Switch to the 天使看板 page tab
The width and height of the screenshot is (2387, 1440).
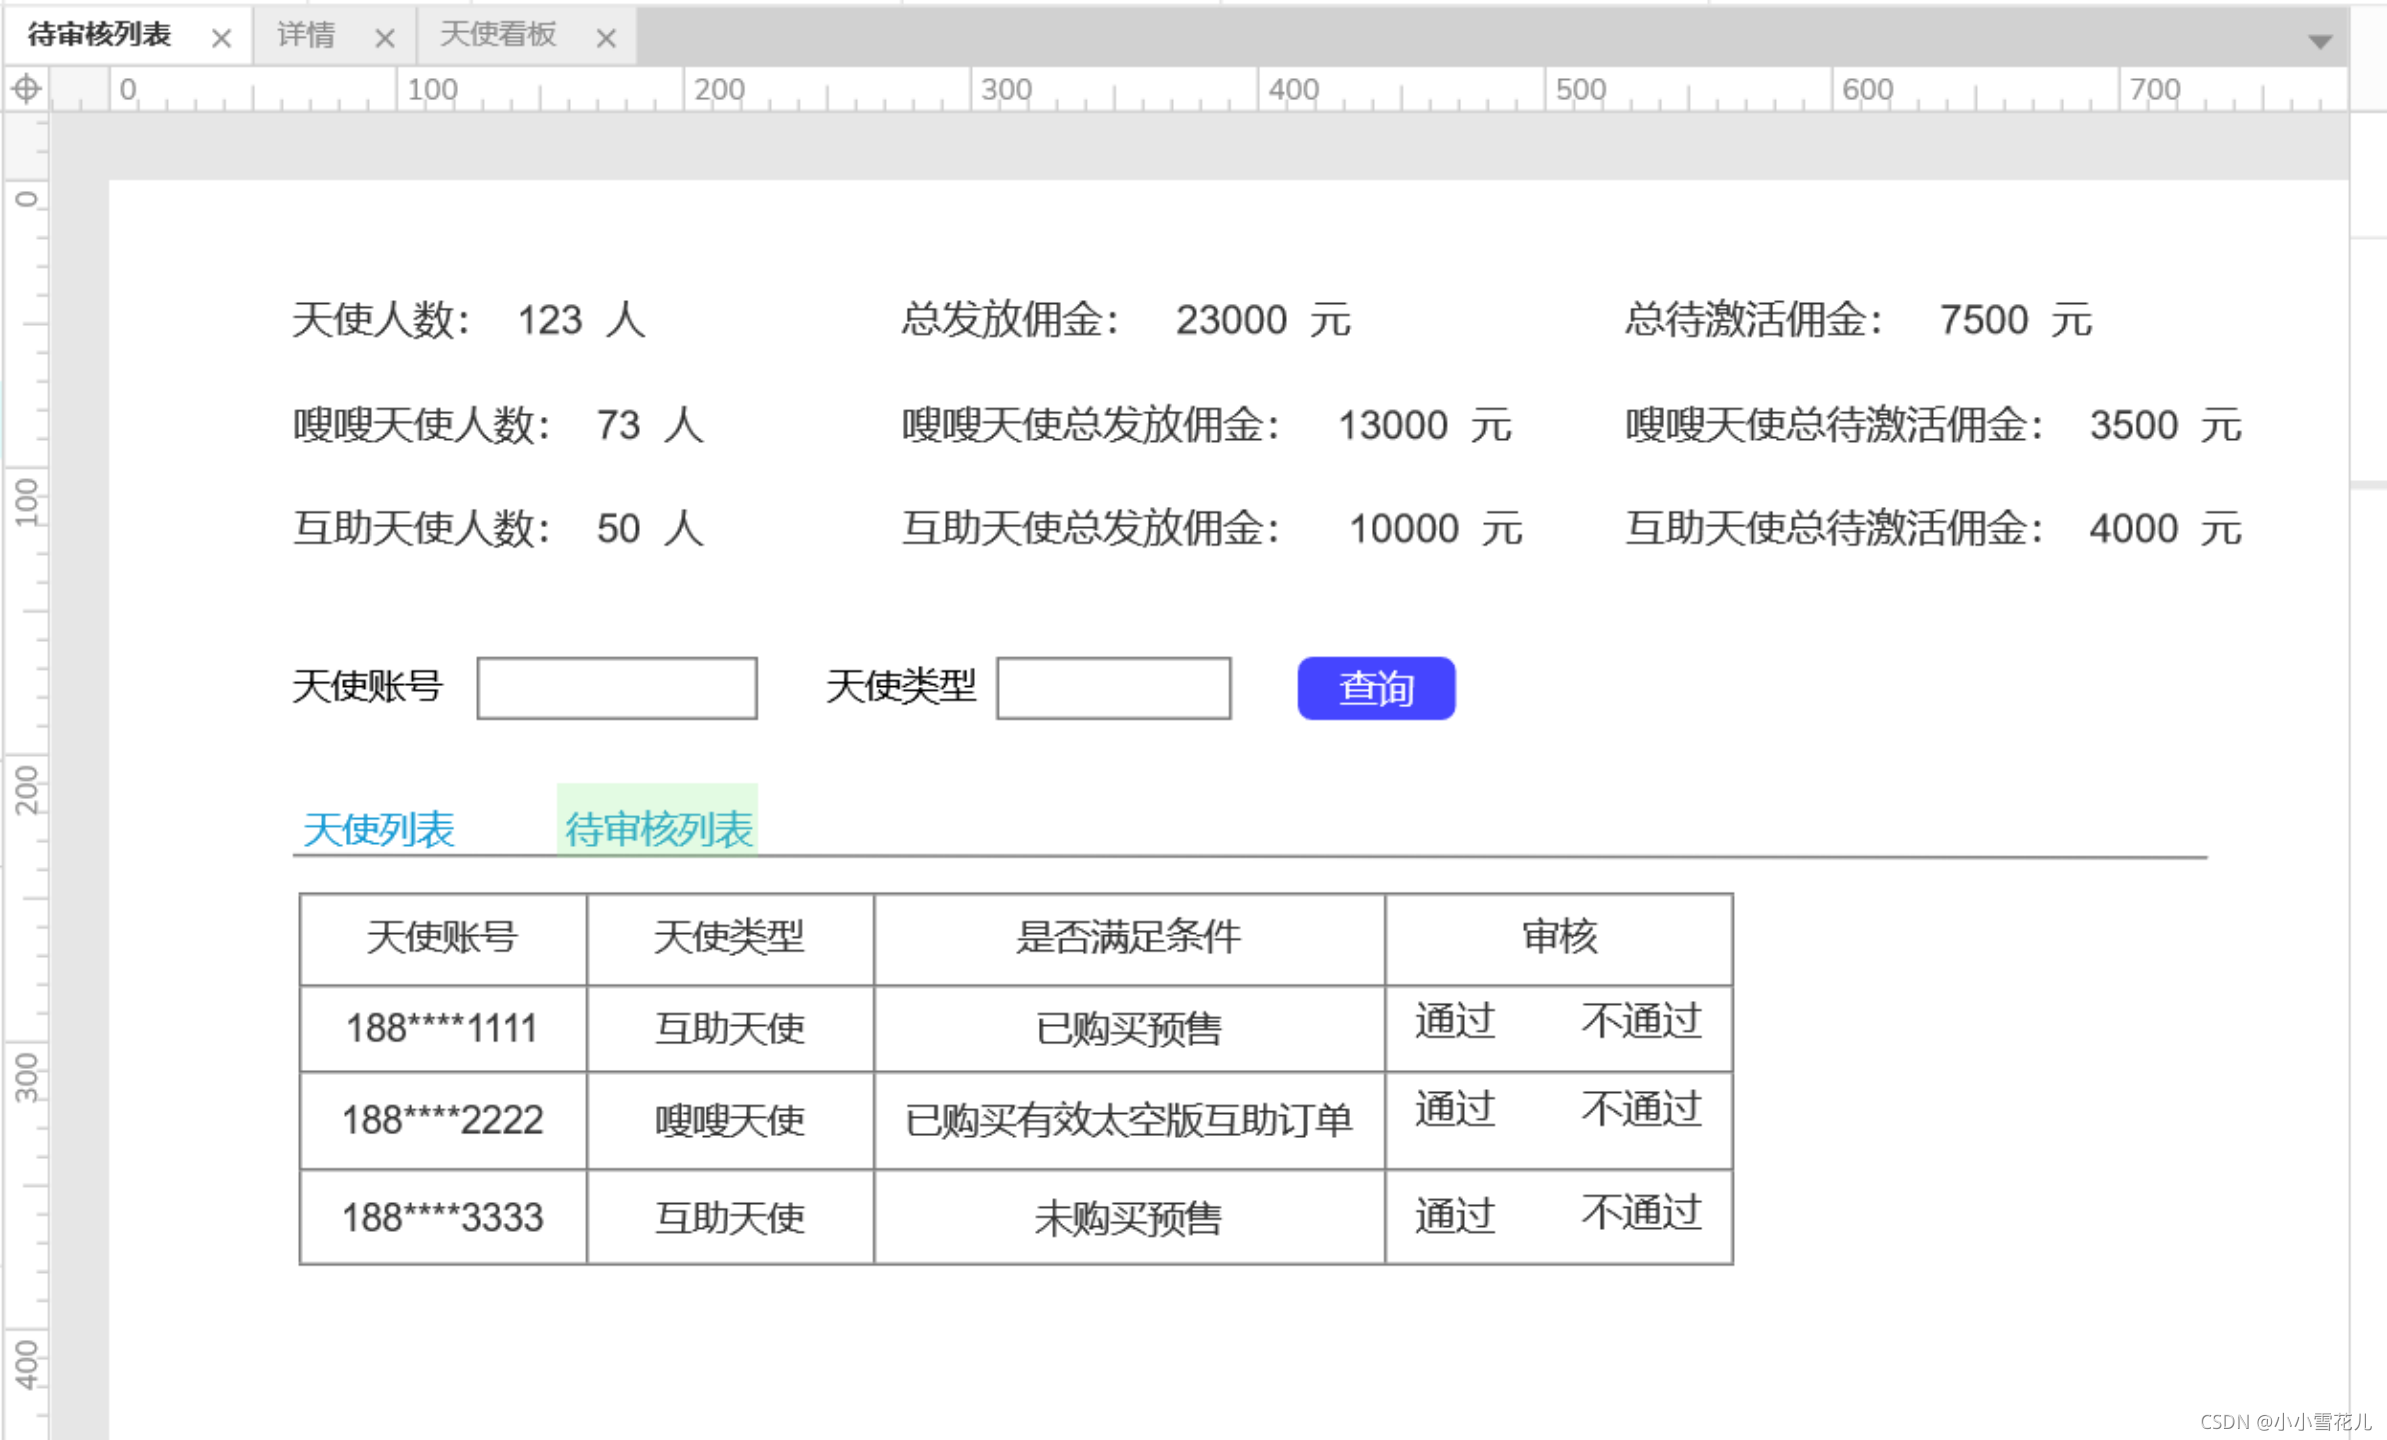click(x=498, y=36)
